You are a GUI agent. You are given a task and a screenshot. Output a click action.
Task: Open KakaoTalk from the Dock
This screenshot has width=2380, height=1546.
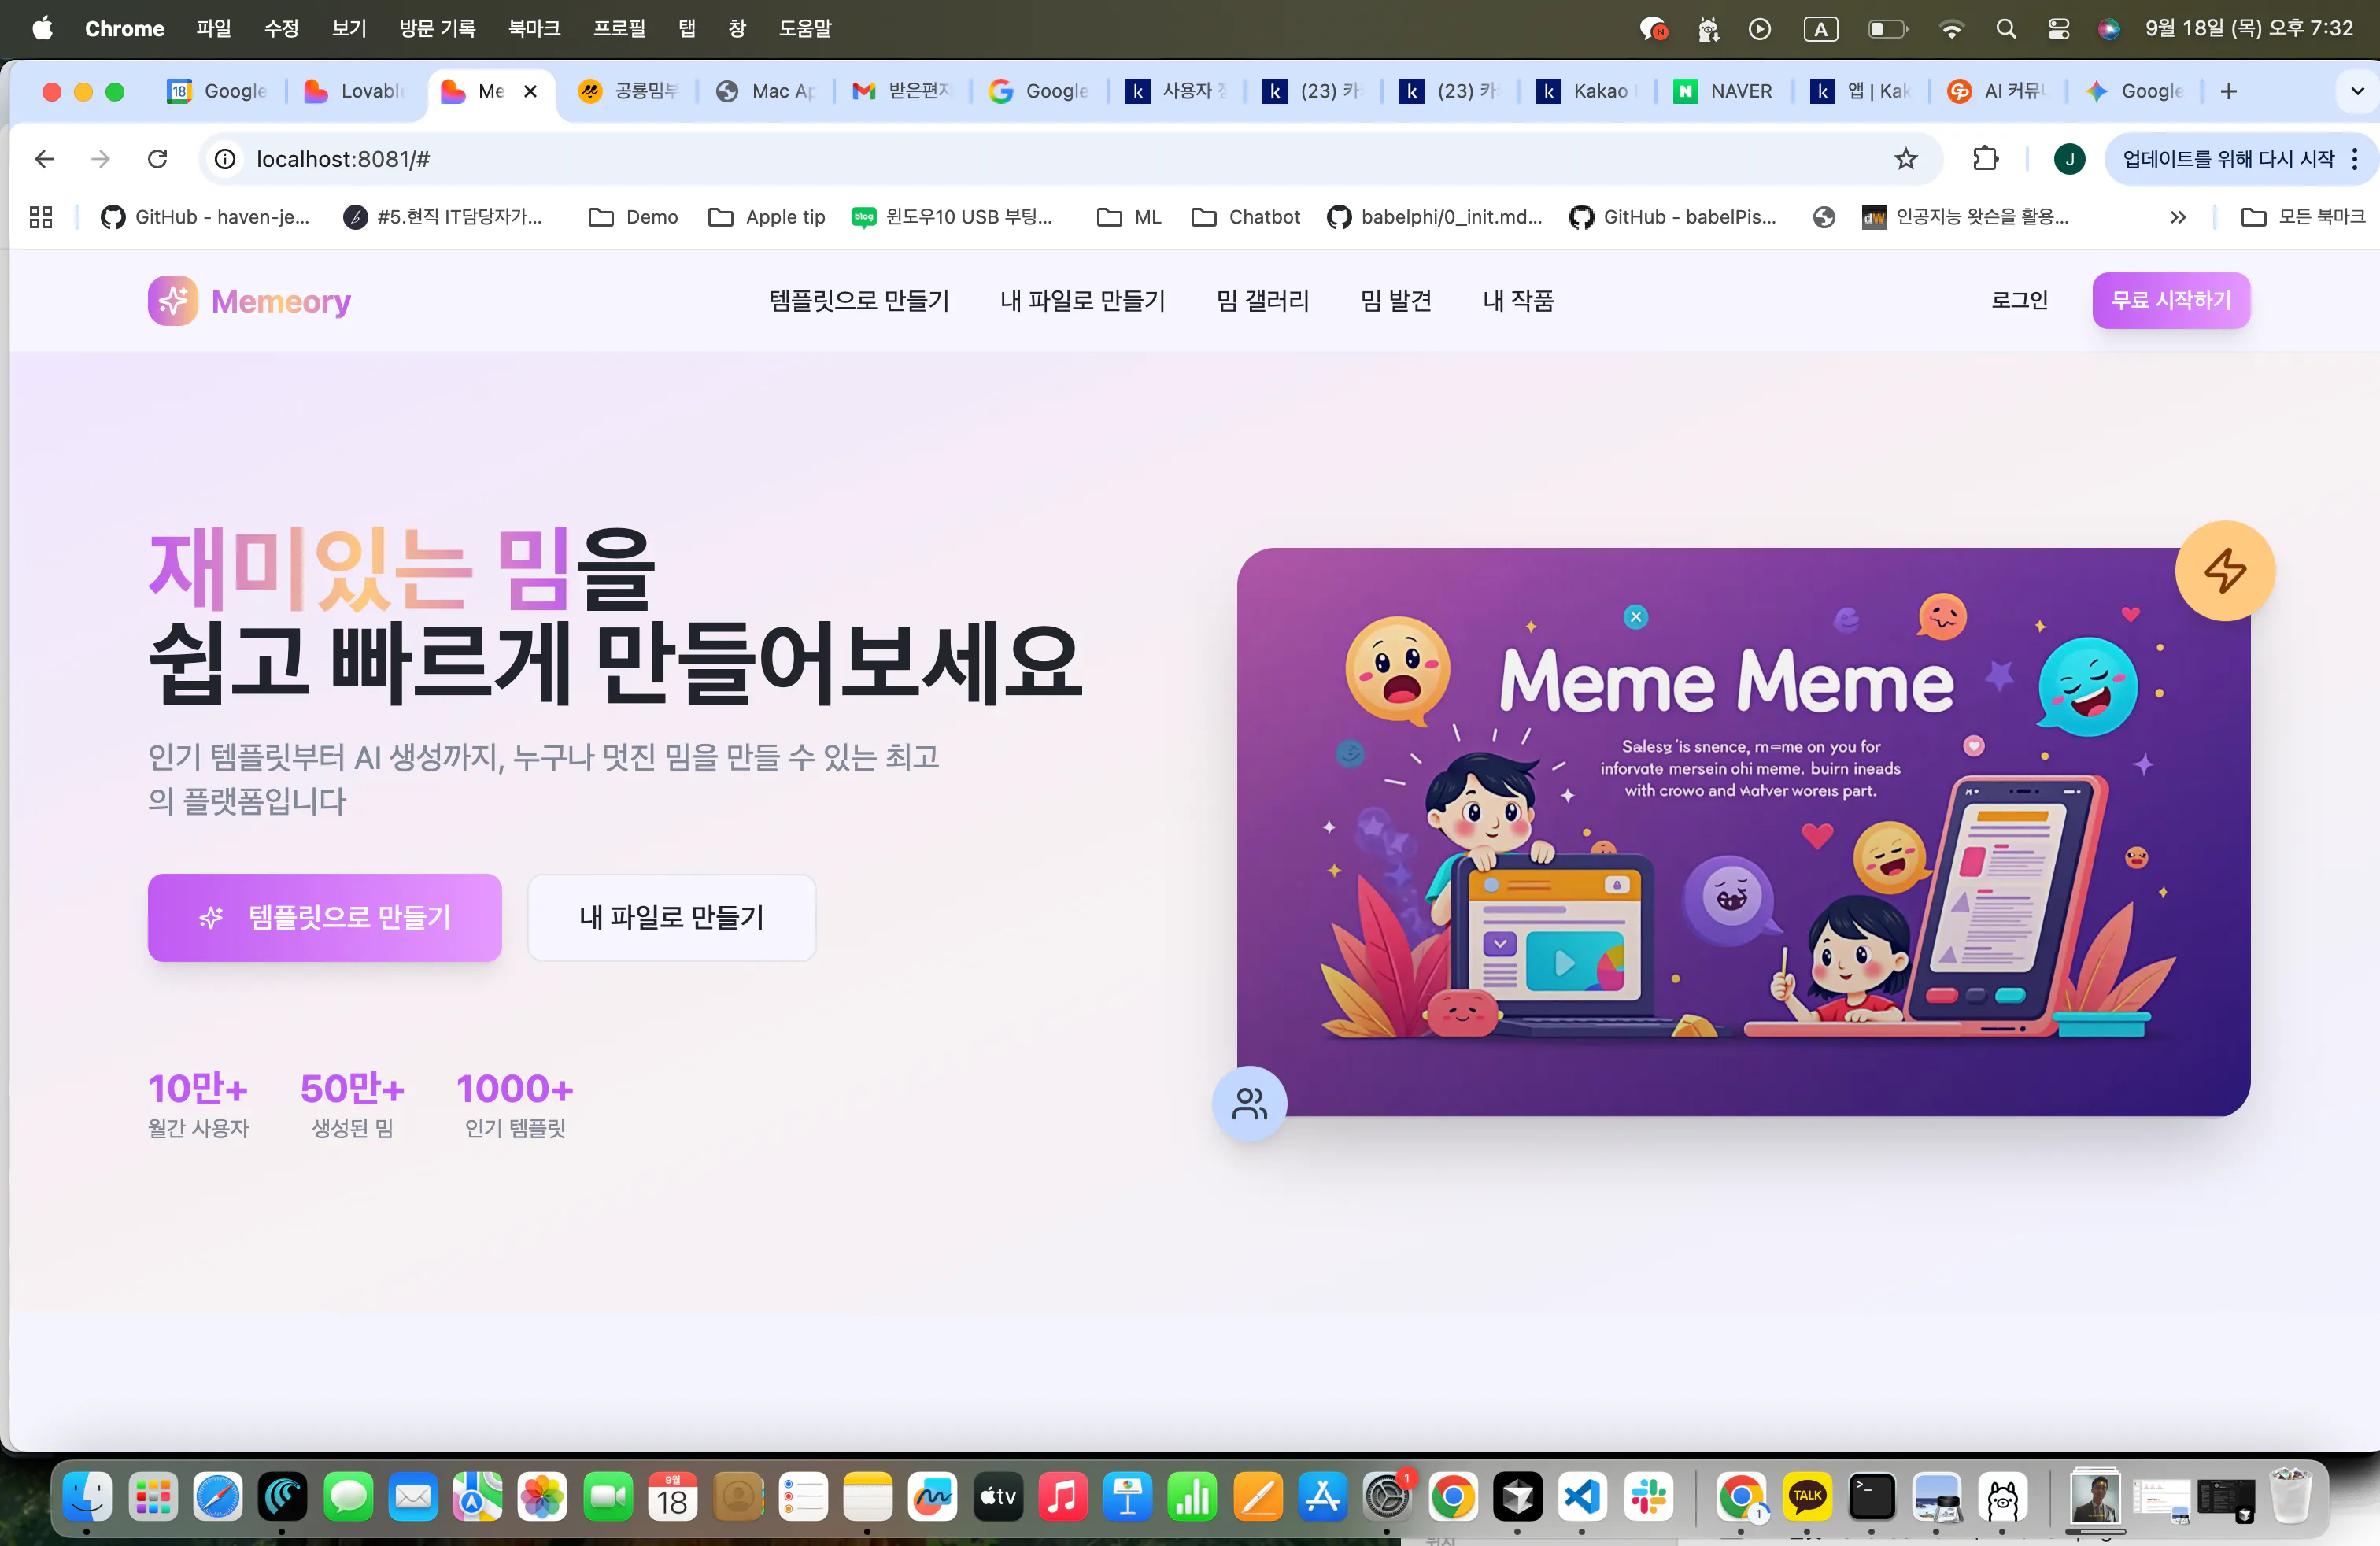click(x=1808, y=1497)
